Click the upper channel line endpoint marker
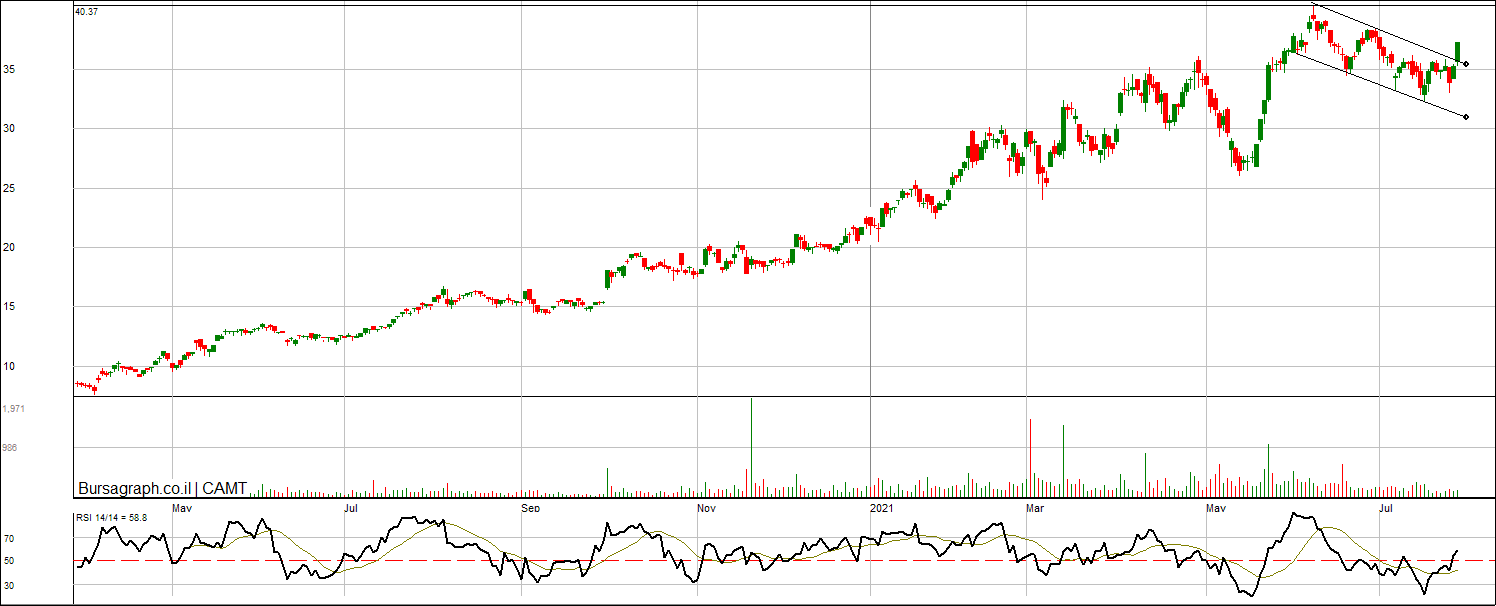This screenshot has width=1496, height=606. click(1465, 64)
